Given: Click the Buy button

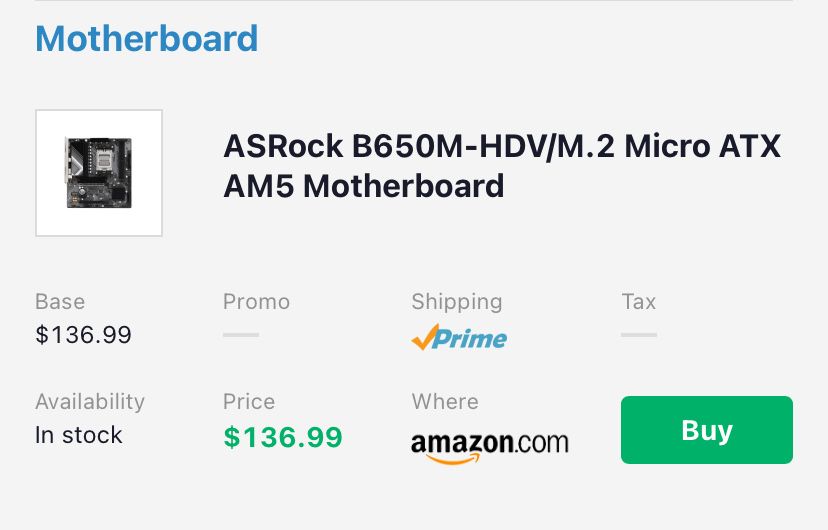Looking at the screenshot, I should point(707,430).
